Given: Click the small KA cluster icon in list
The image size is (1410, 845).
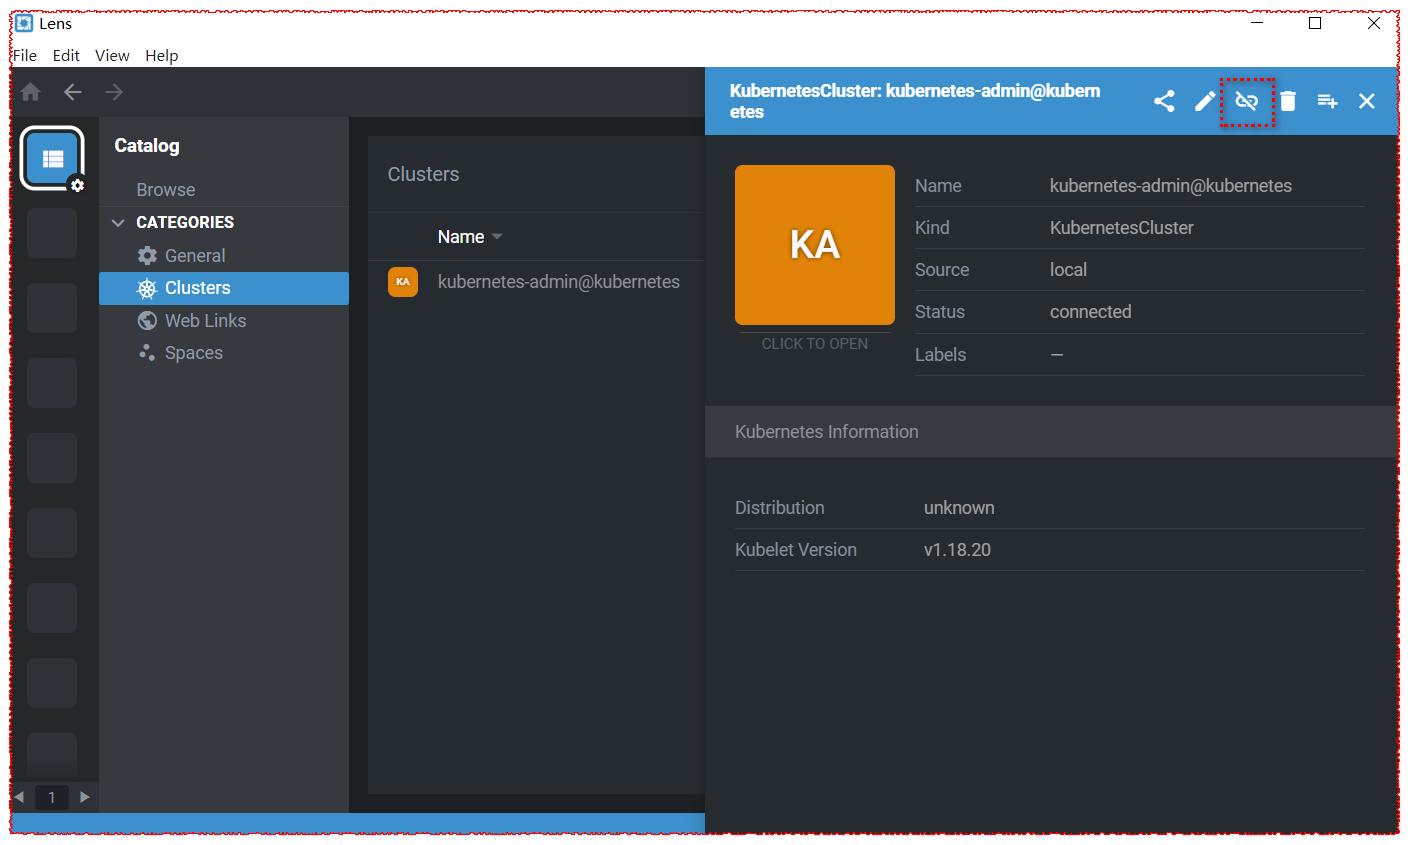Looking at the screenshot, I should (403, 282).
